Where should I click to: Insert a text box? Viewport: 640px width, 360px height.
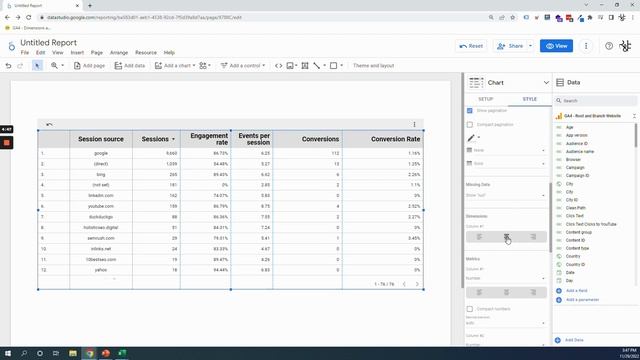[305, 66]
